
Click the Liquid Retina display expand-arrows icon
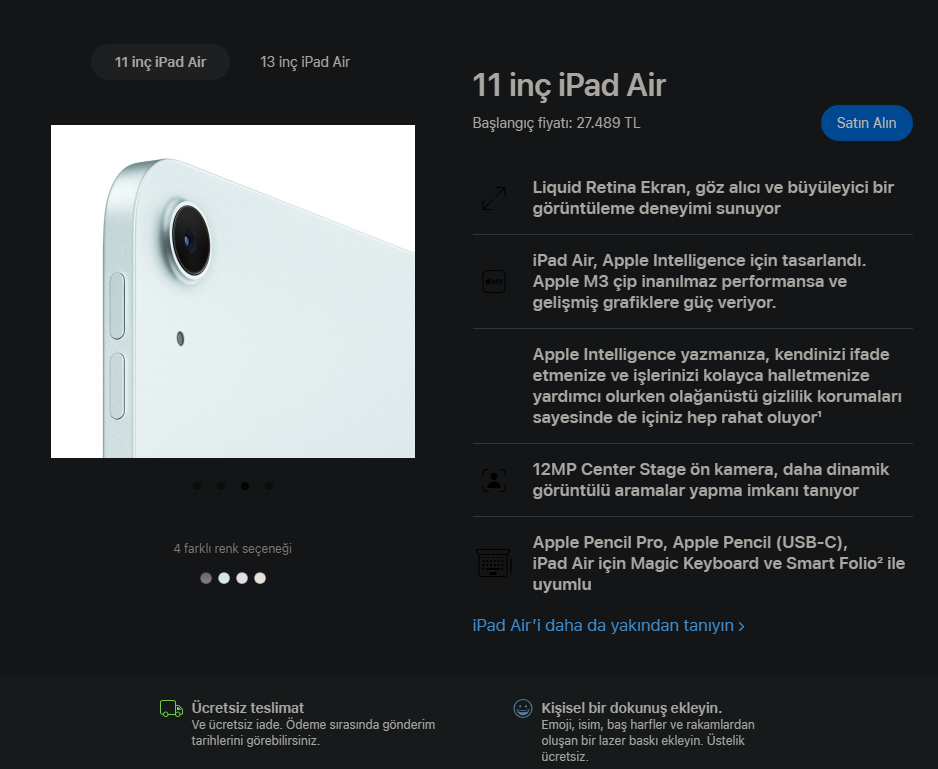(x=494, y=198)
